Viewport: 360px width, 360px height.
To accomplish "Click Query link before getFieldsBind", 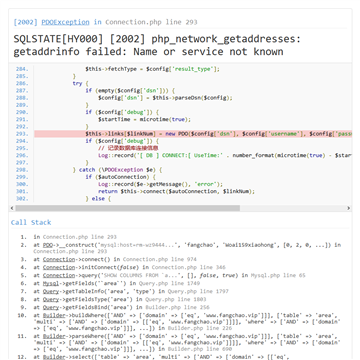I will tap(51, 307).
